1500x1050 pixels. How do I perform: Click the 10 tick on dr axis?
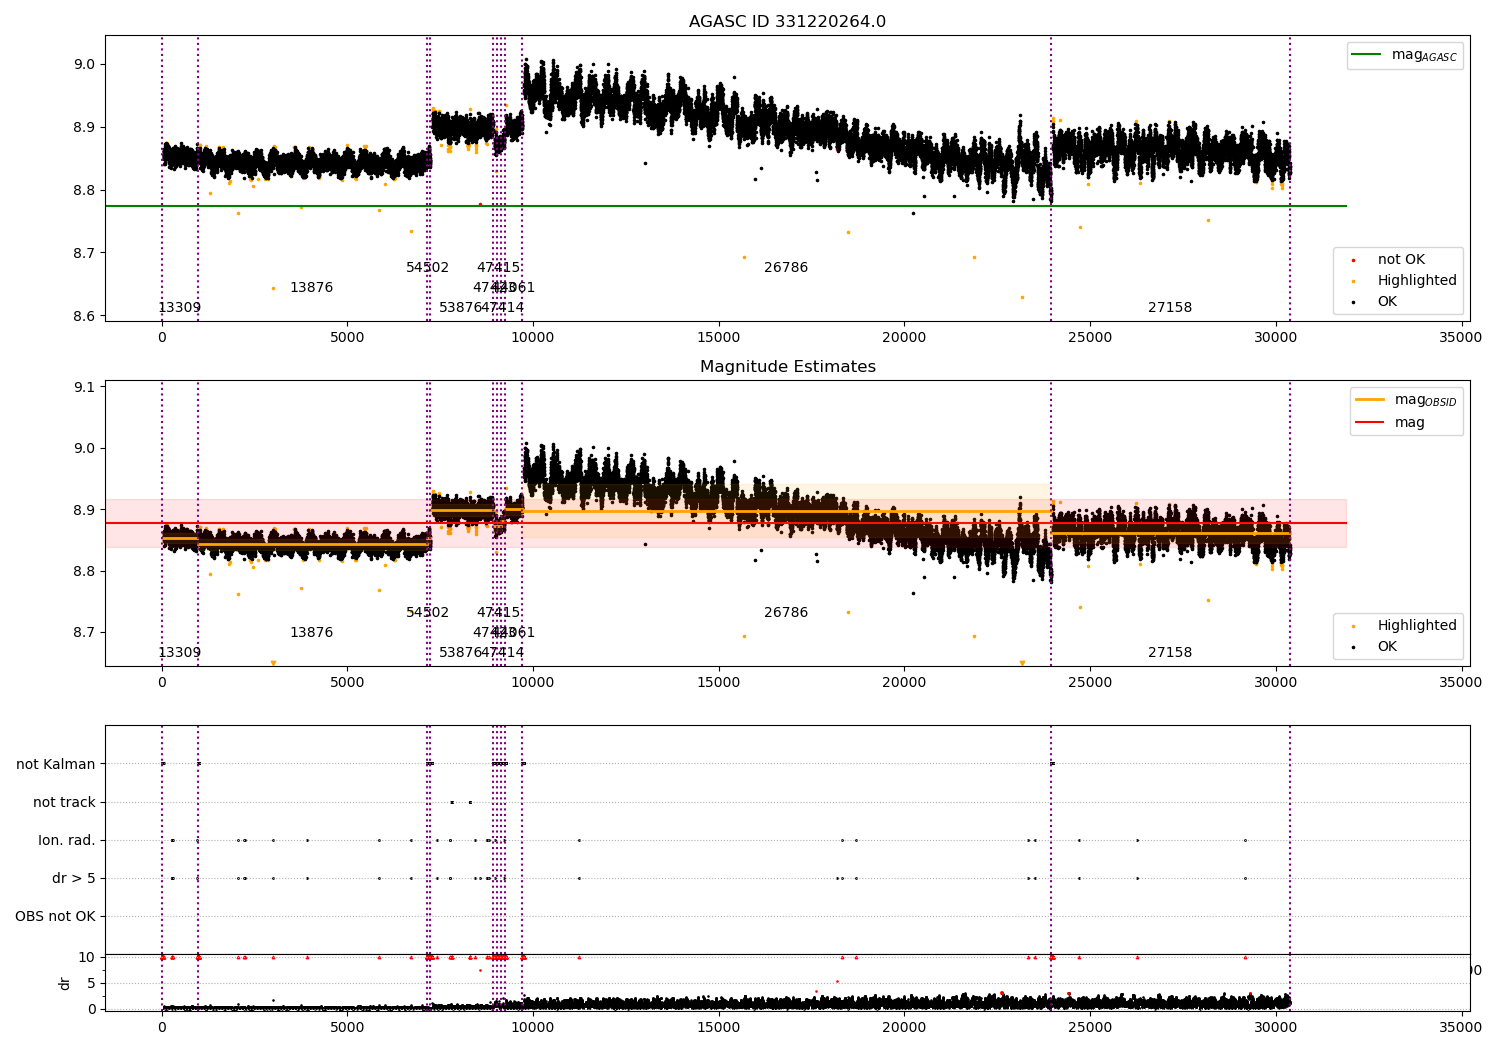(88, 957)
